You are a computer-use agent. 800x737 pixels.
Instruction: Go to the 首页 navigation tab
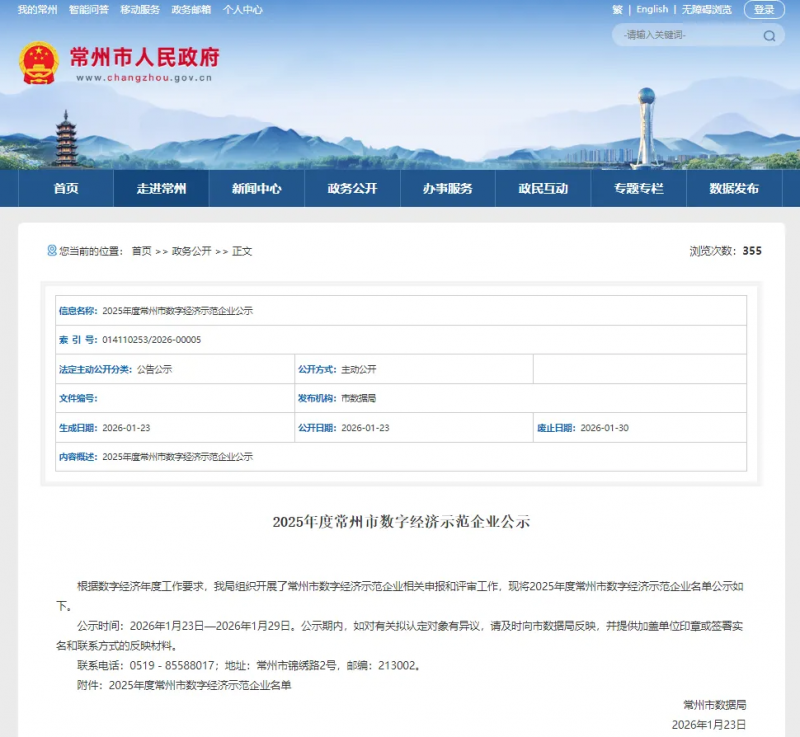click(x=64, y=189)
